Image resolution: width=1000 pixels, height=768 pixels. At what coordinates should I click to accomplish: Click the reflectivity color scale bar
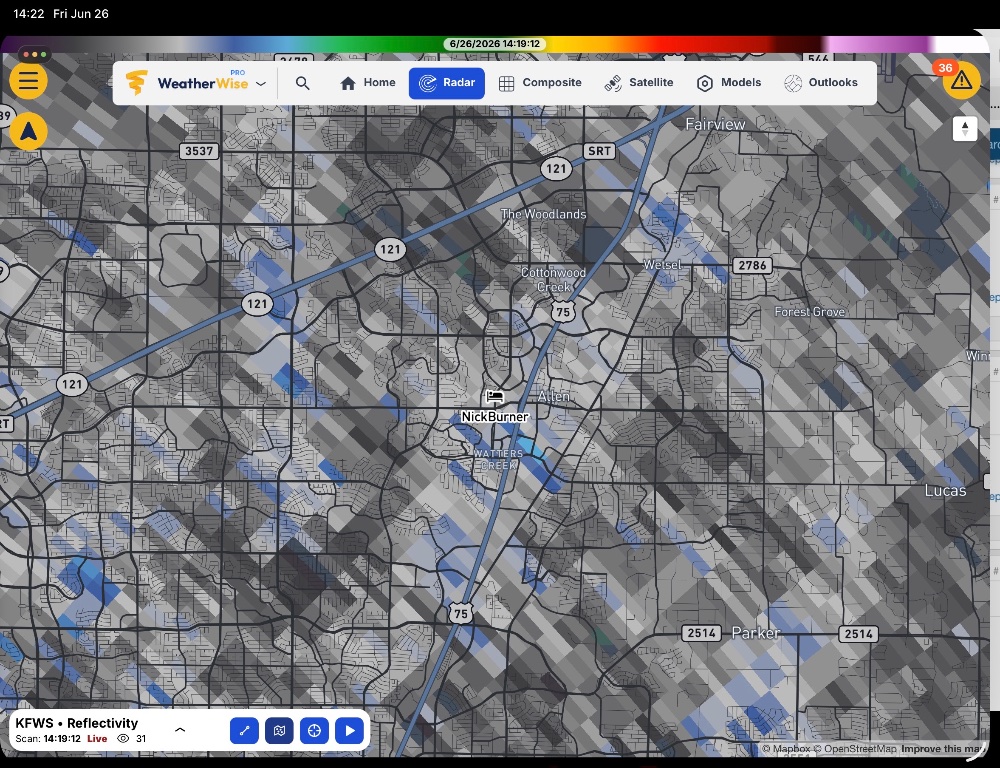pyautogui.click(x=494, y=44)
